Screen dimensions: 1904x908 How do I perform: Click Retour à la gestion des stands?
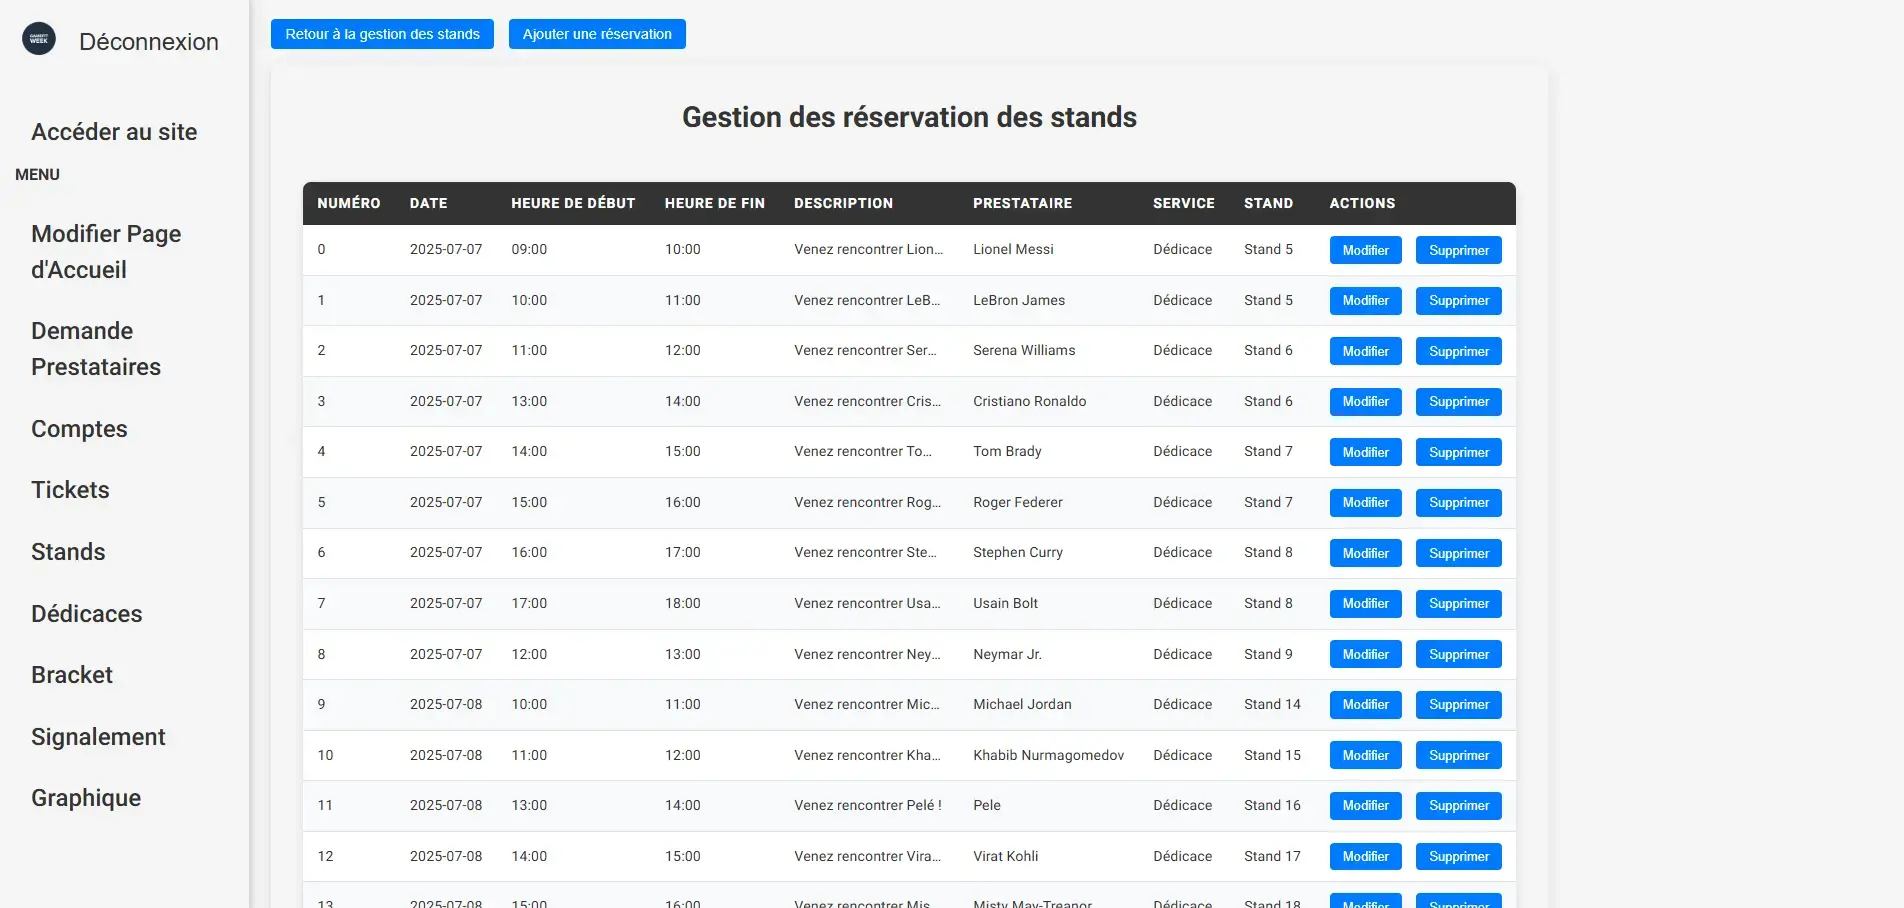[382, 33]
